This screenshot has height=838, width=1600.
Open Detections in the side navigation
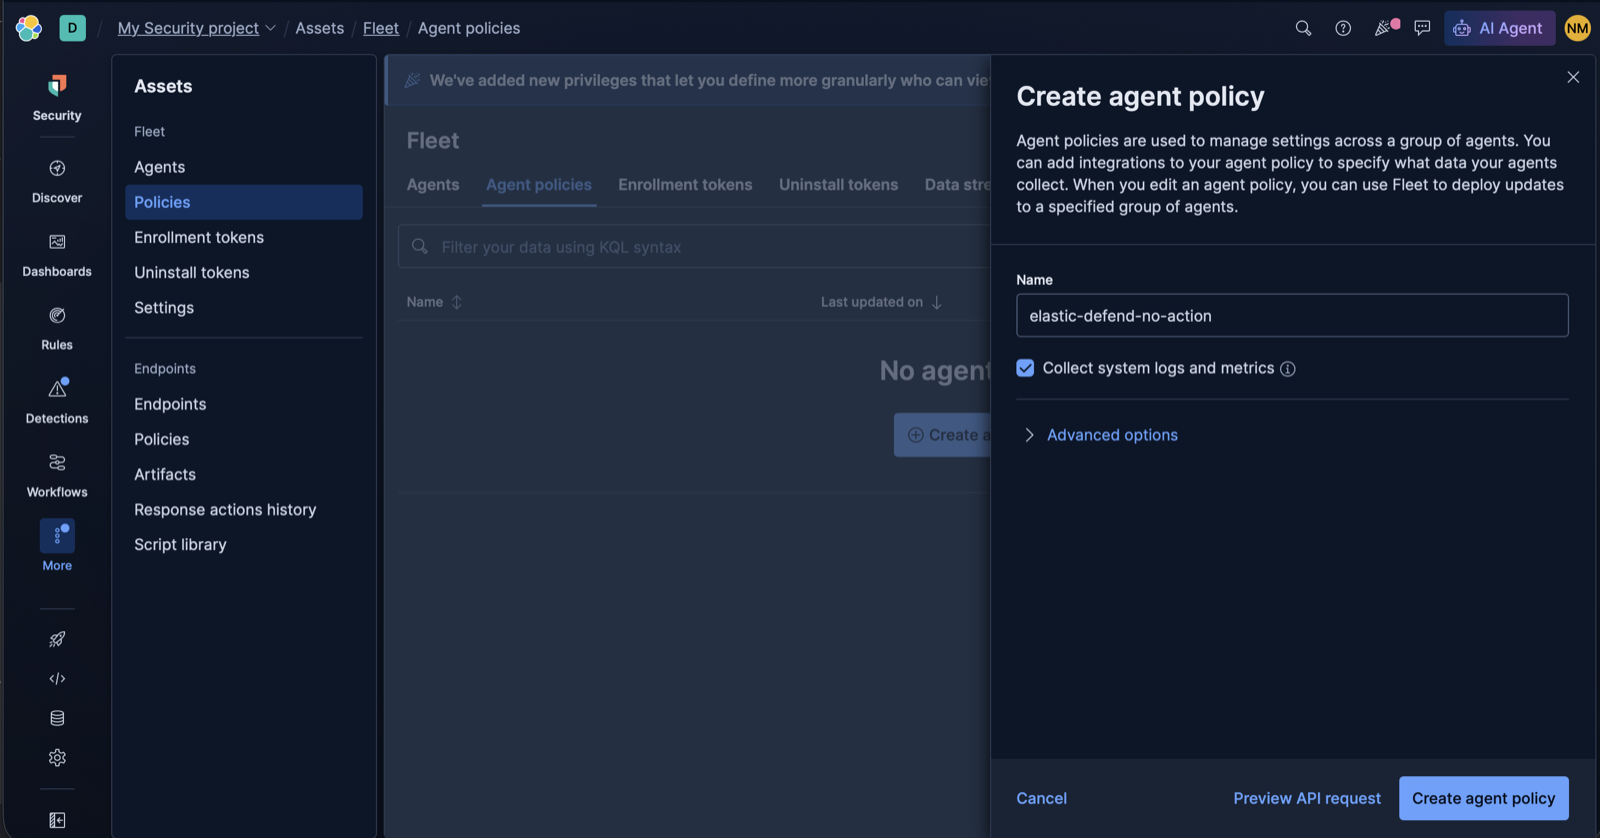point(57,401)
